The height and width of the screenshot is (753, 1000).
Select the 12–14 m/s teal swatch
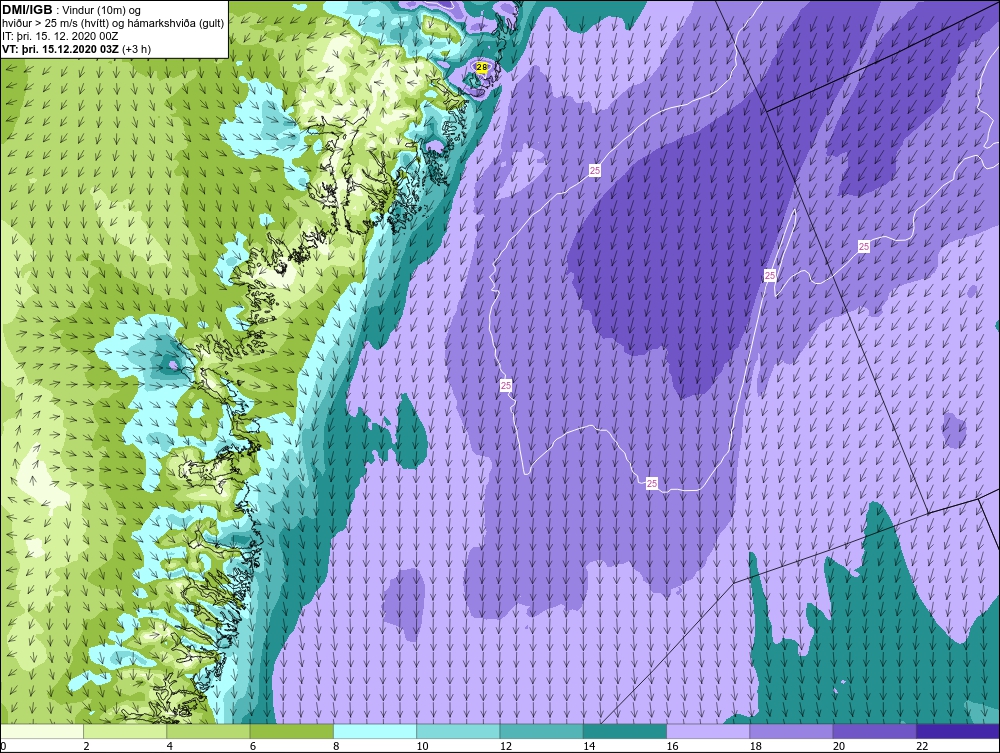click(541, 731)
